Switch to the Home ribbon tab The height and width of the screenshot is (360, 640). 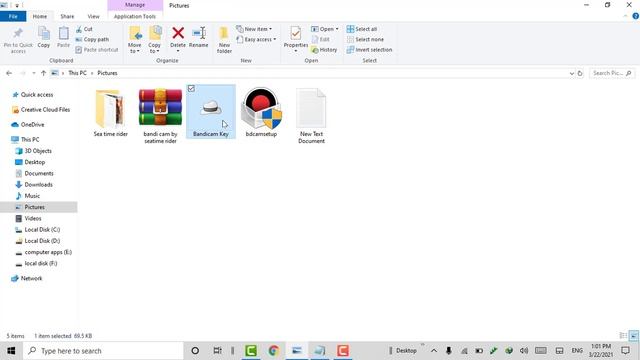pyautogui.click(x=40, y=16)
